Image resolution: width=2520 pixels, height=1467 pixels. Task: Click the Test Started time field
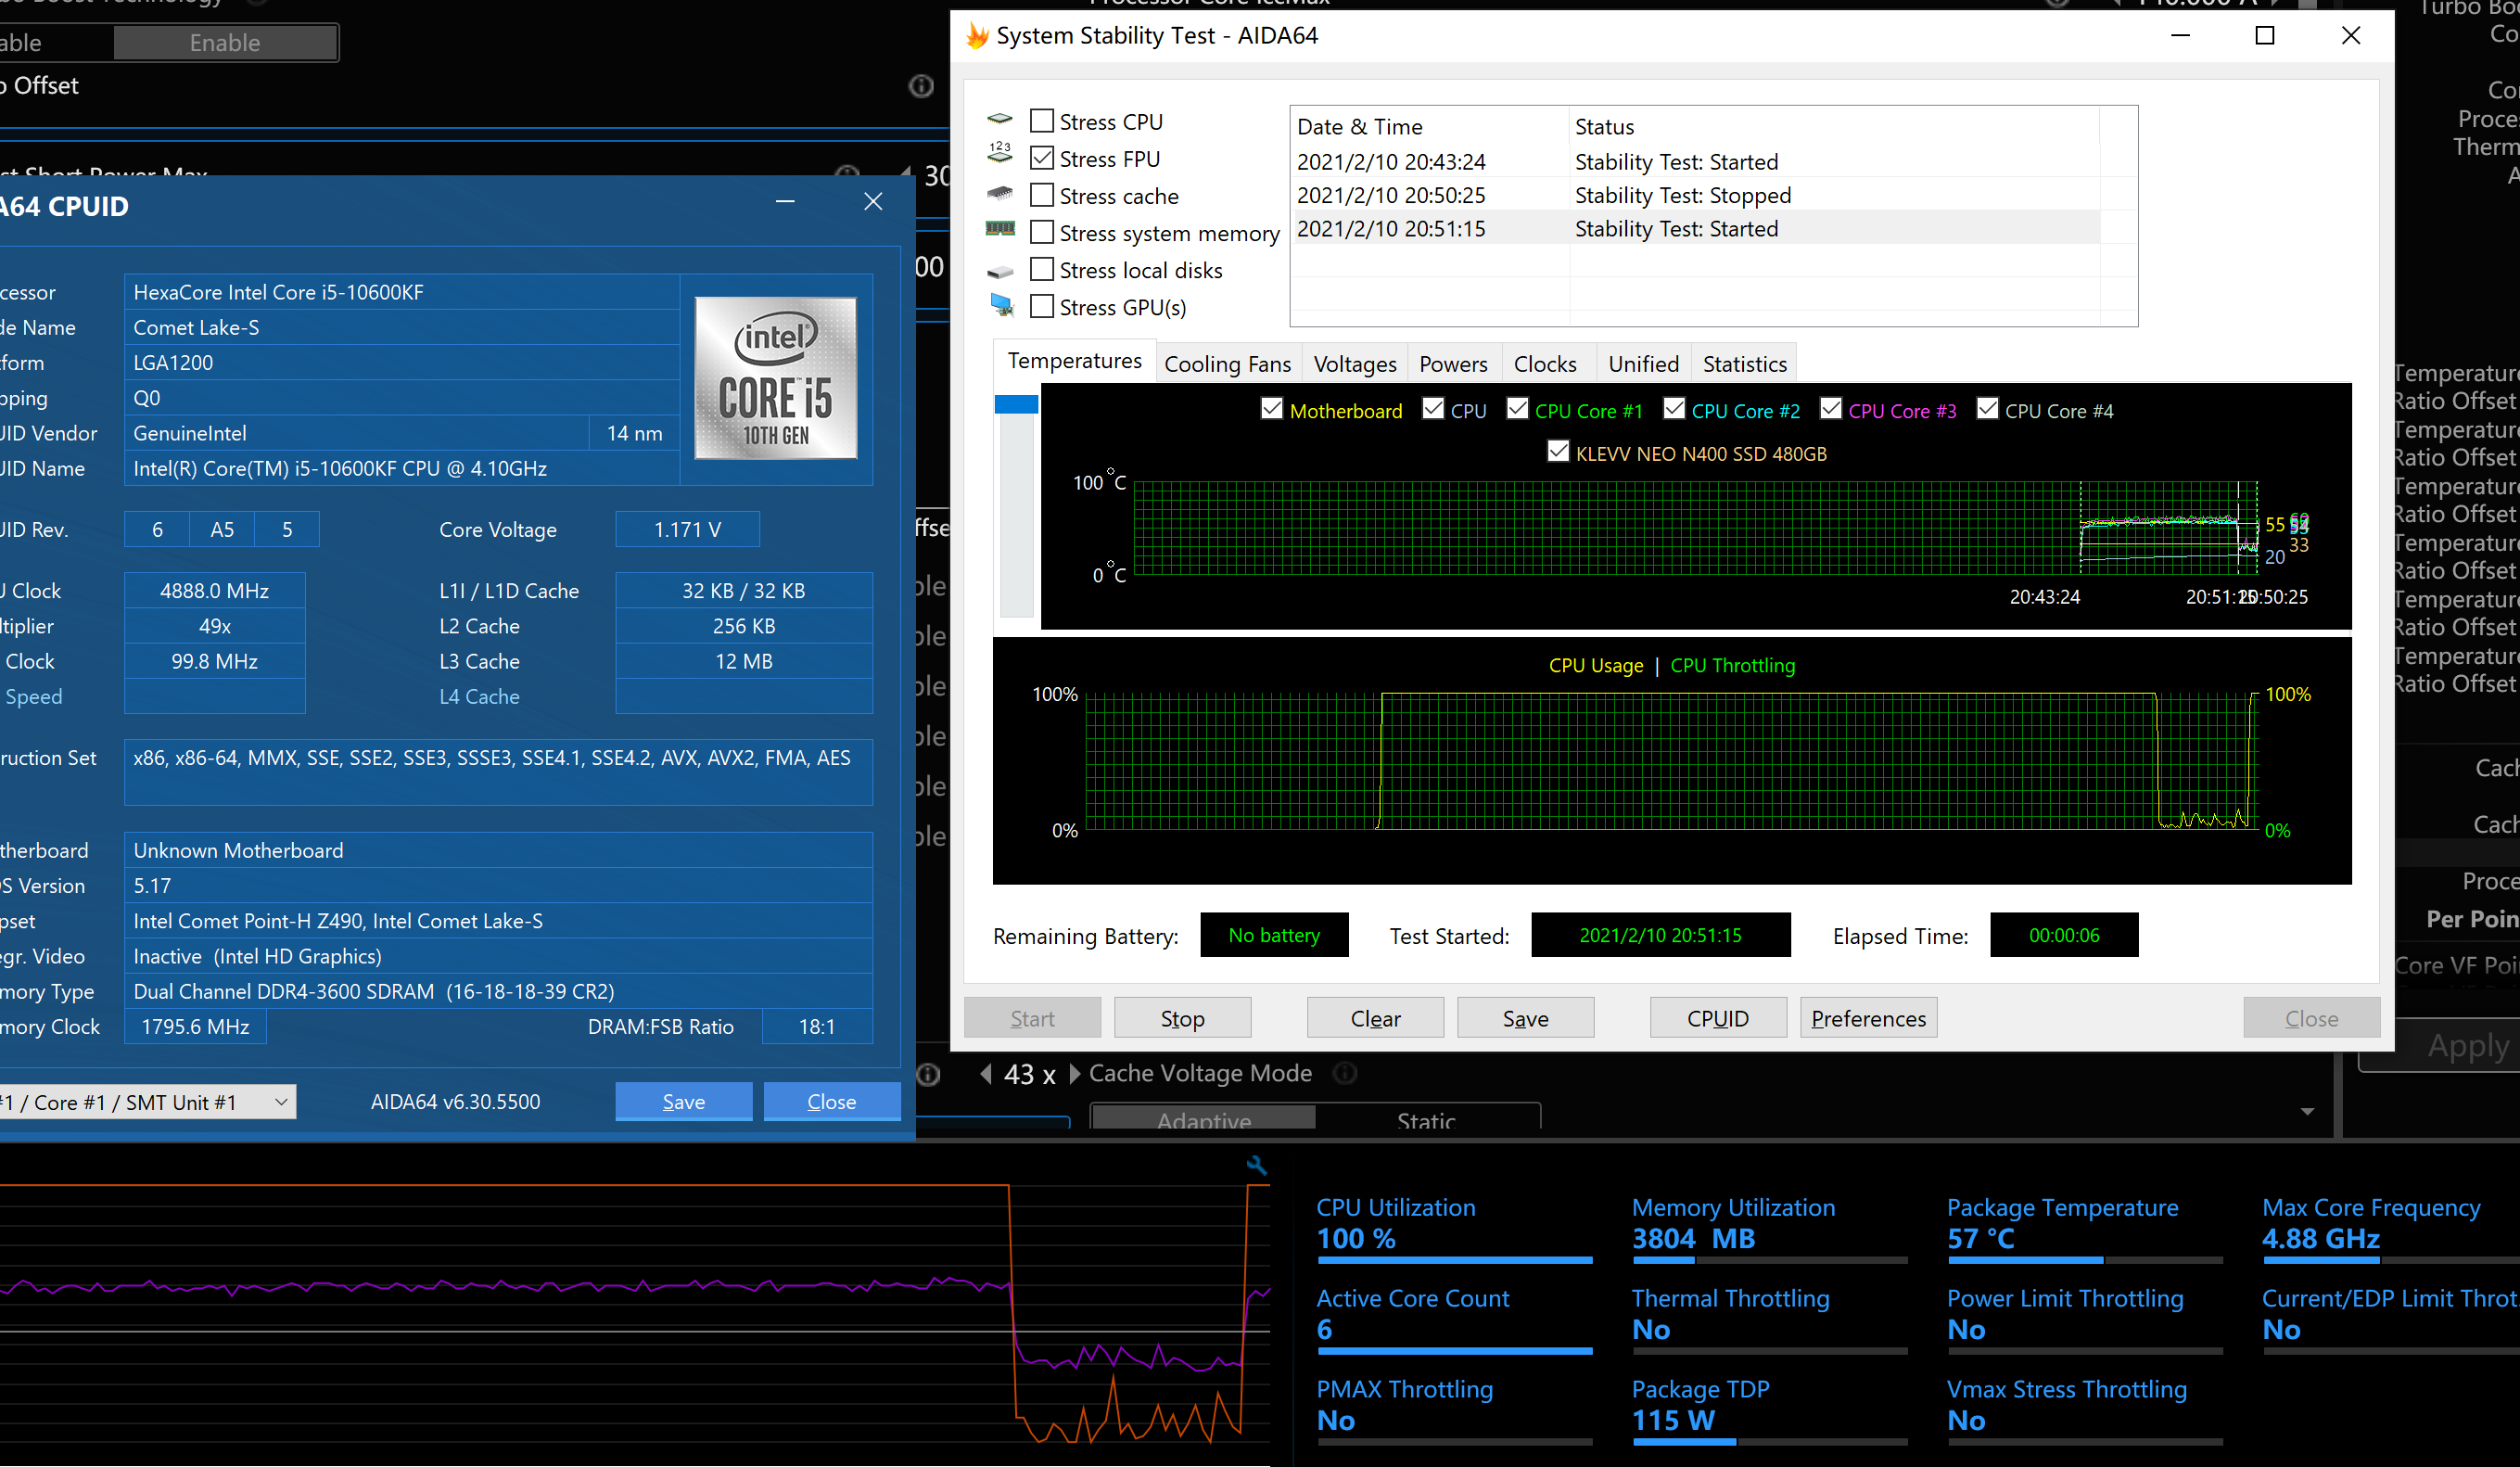pyautogui.click(x=1660, y=935)
